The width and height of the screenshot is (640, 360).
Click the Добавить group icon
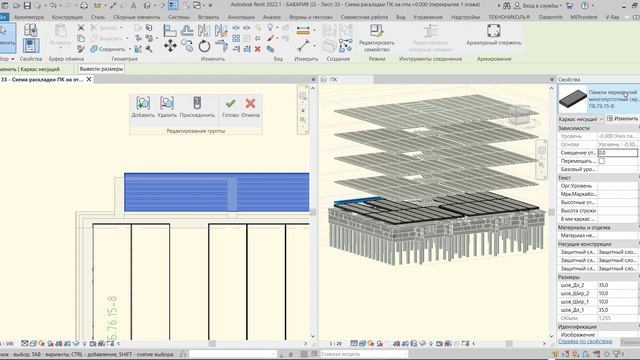(x=143, y=103)
